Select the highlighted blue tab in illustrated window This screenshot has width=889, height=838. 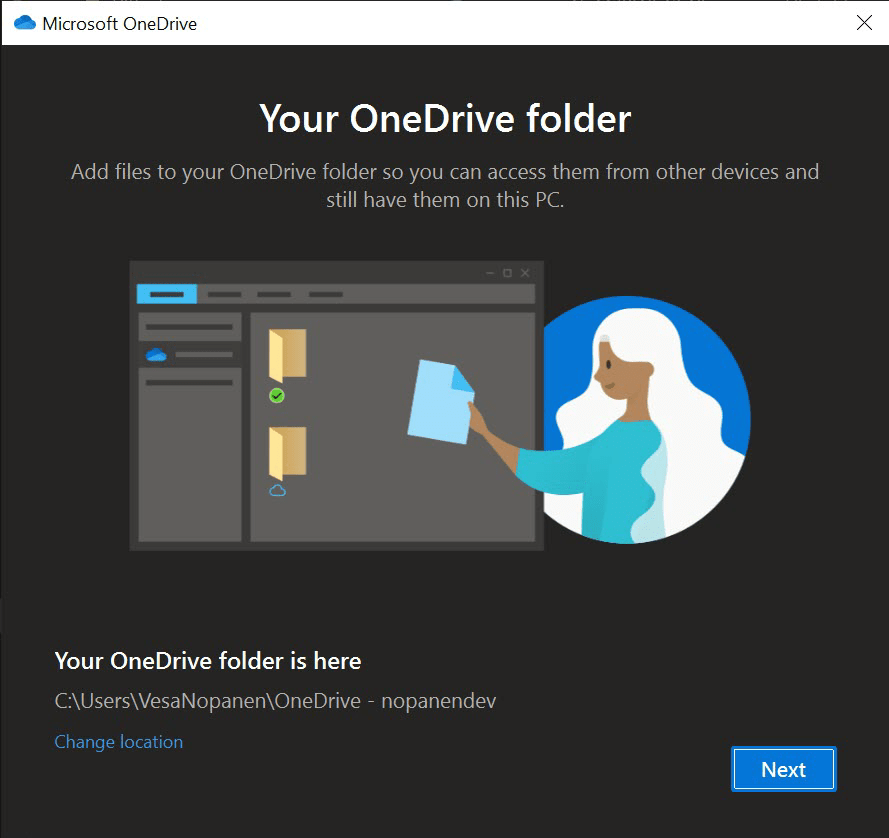pyautogui.click(x=166, y=294)
